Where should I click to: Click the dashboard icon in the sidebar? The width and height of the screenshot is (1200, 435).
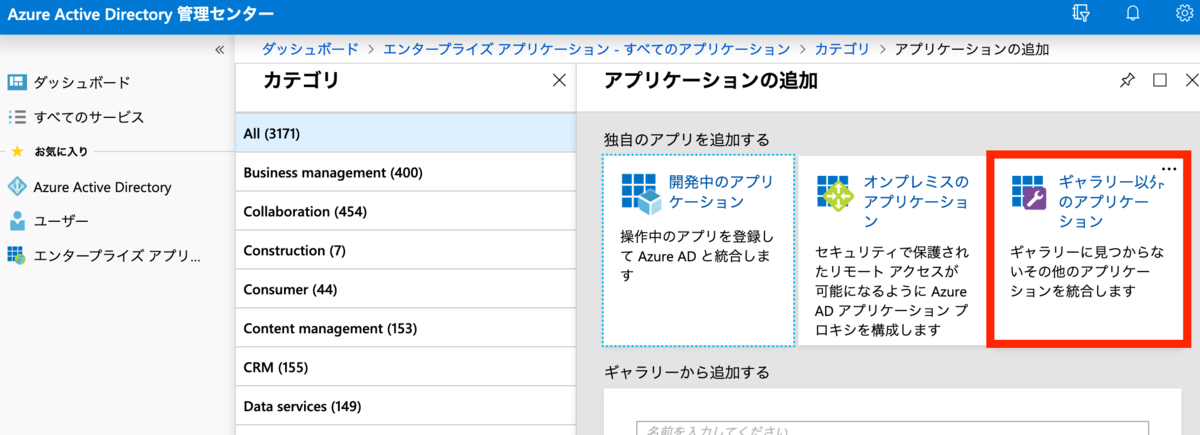point(16,83)
